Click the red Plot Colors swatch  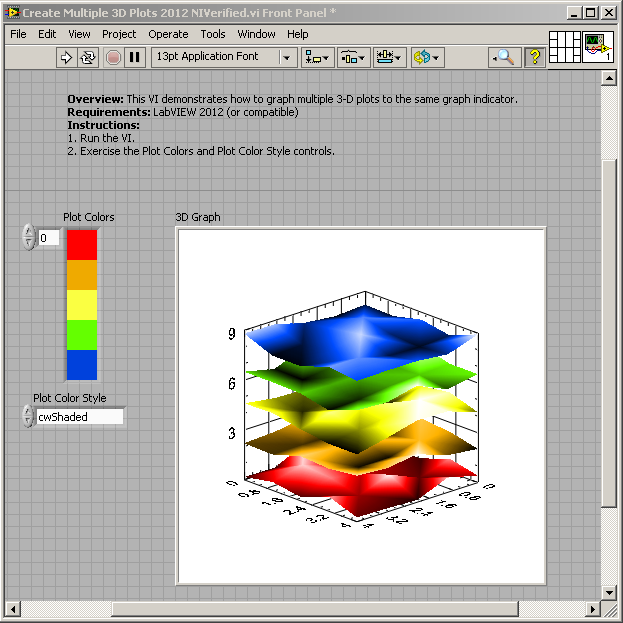click(82, 245)
